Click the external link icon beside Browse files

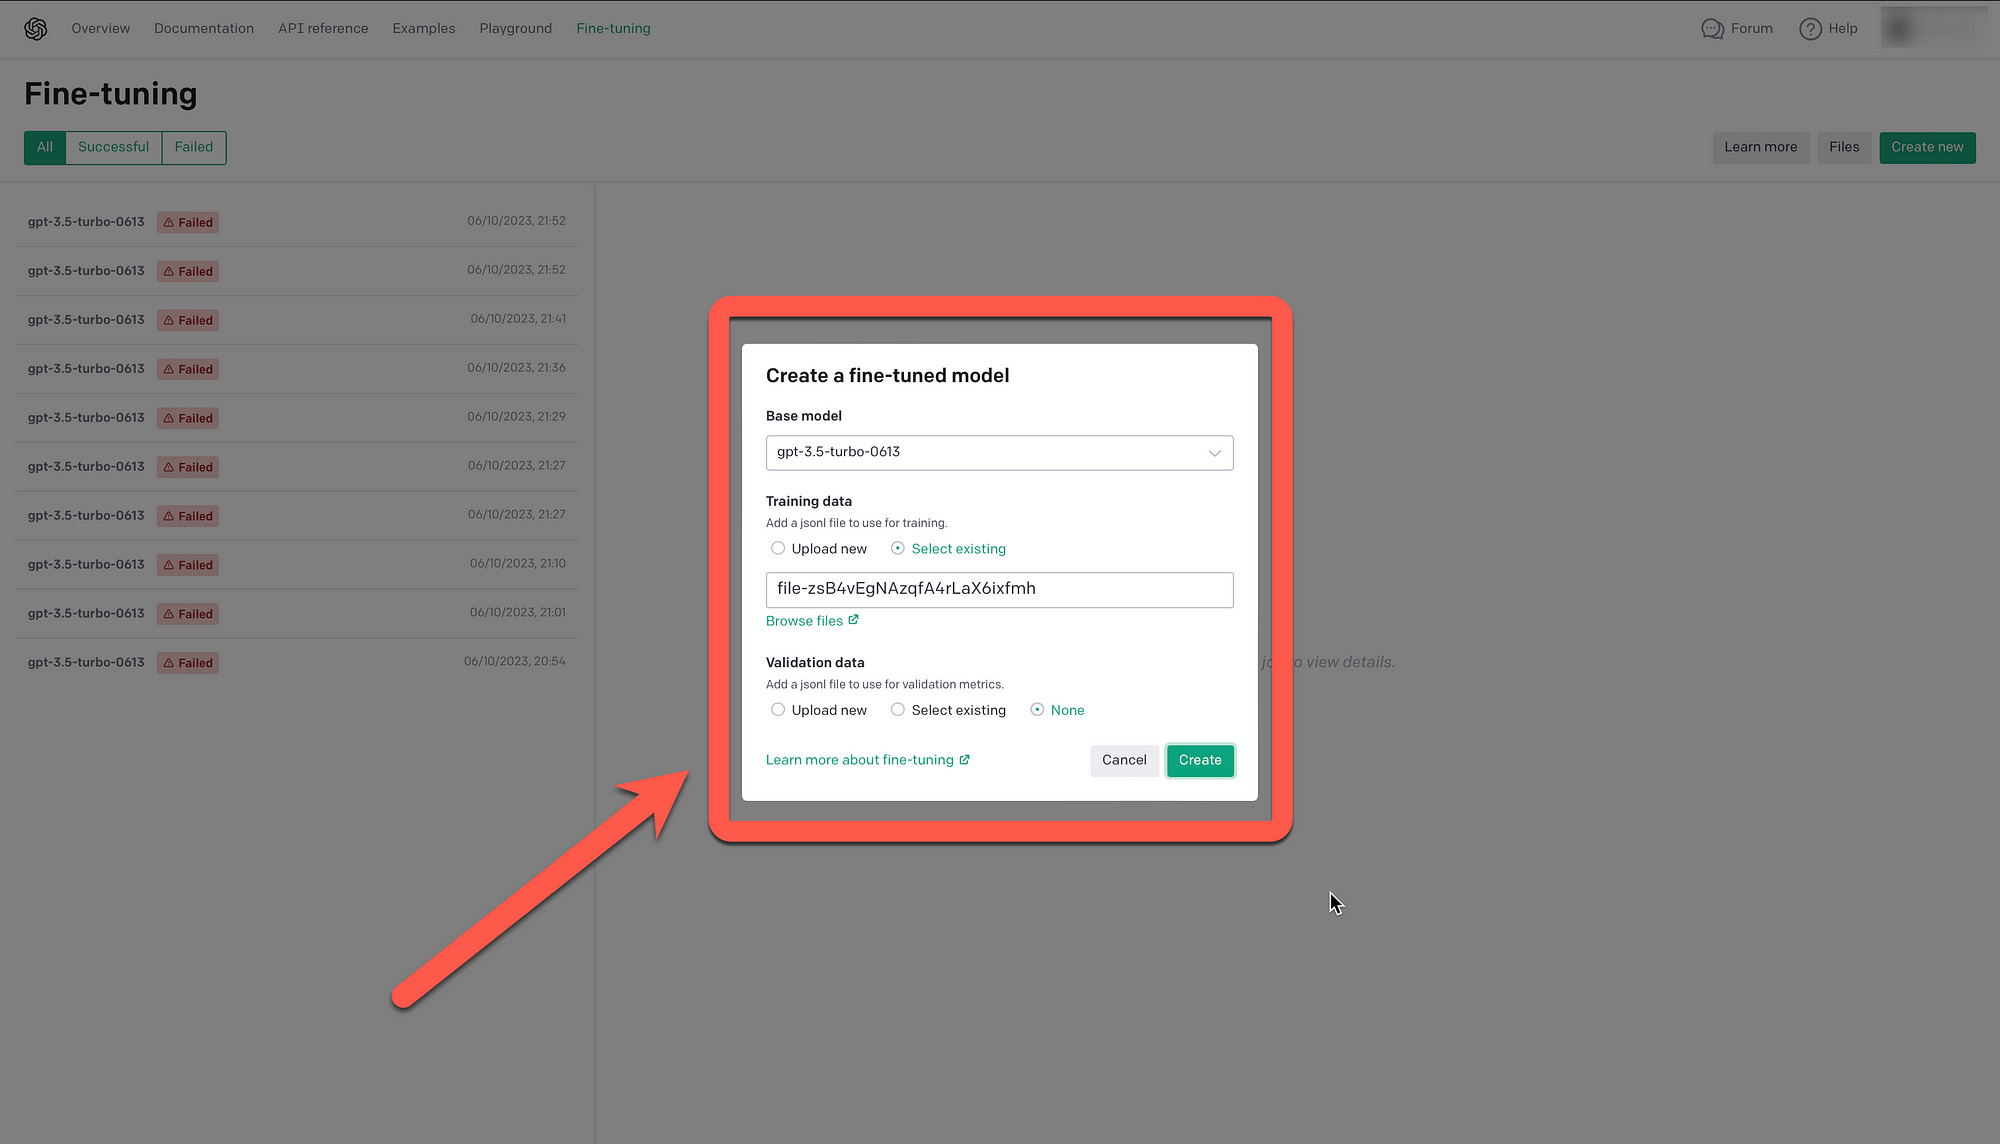point(853,620)
